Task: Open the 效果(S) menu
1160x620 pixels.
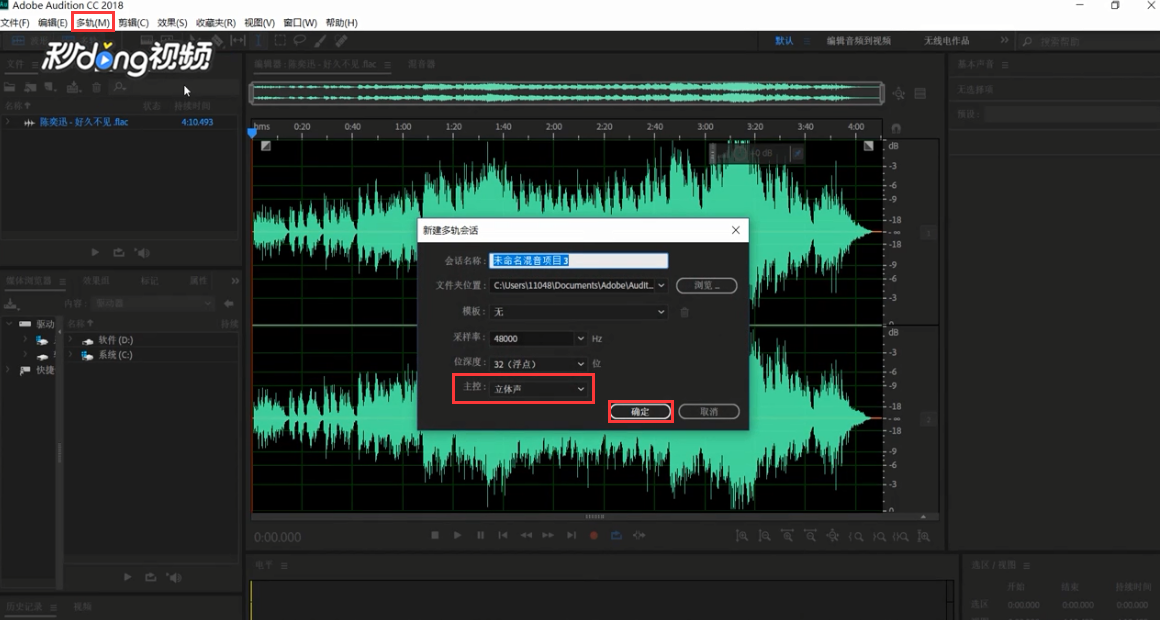Action: point(172,22)
